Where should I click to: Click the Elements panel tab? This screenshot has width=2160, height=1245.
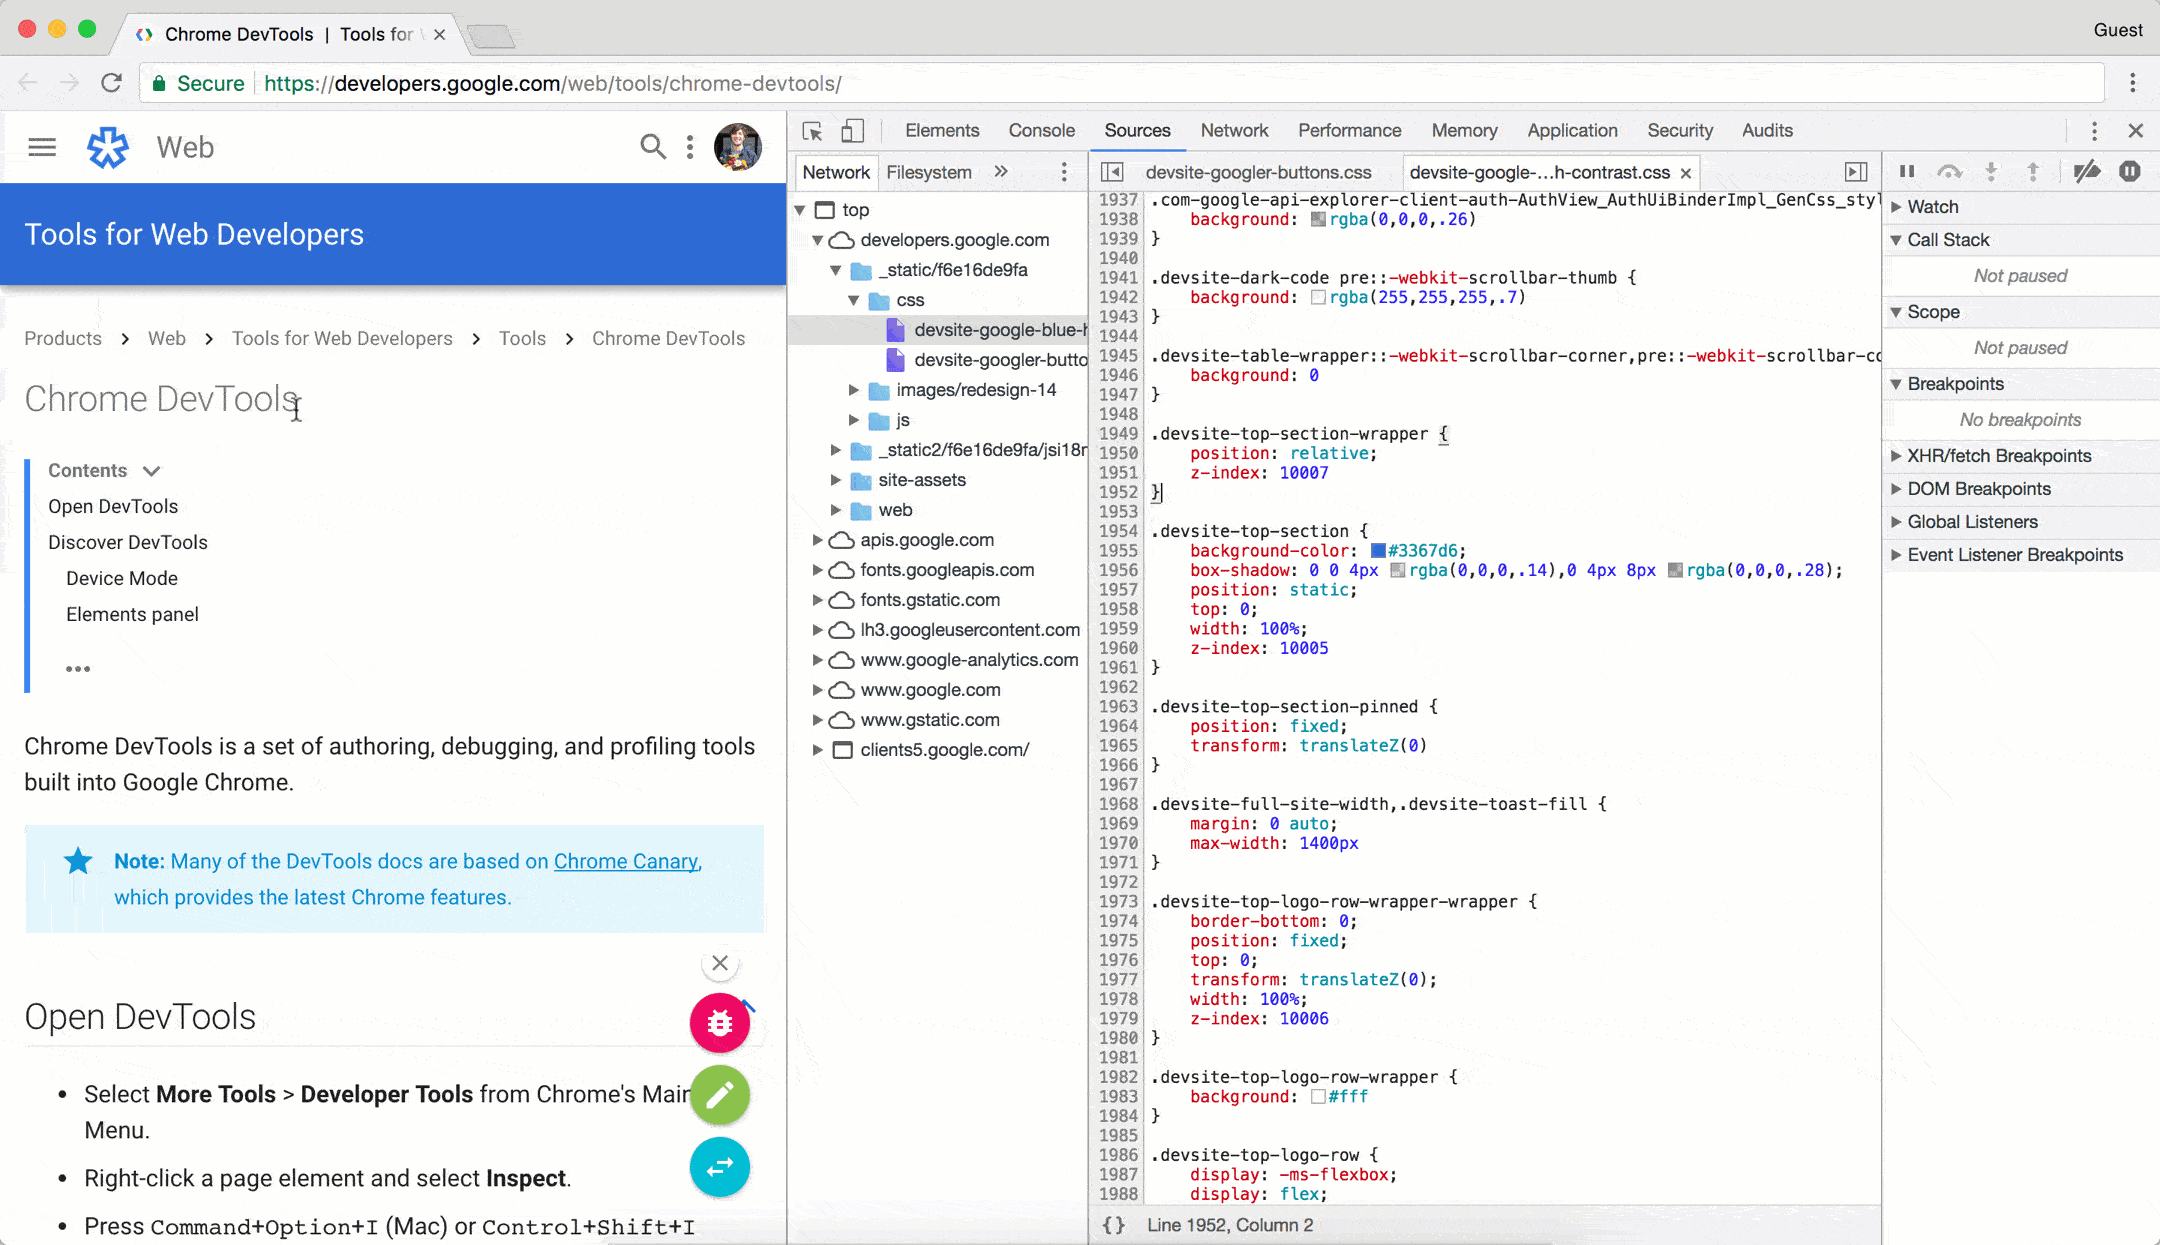point(942,131)
